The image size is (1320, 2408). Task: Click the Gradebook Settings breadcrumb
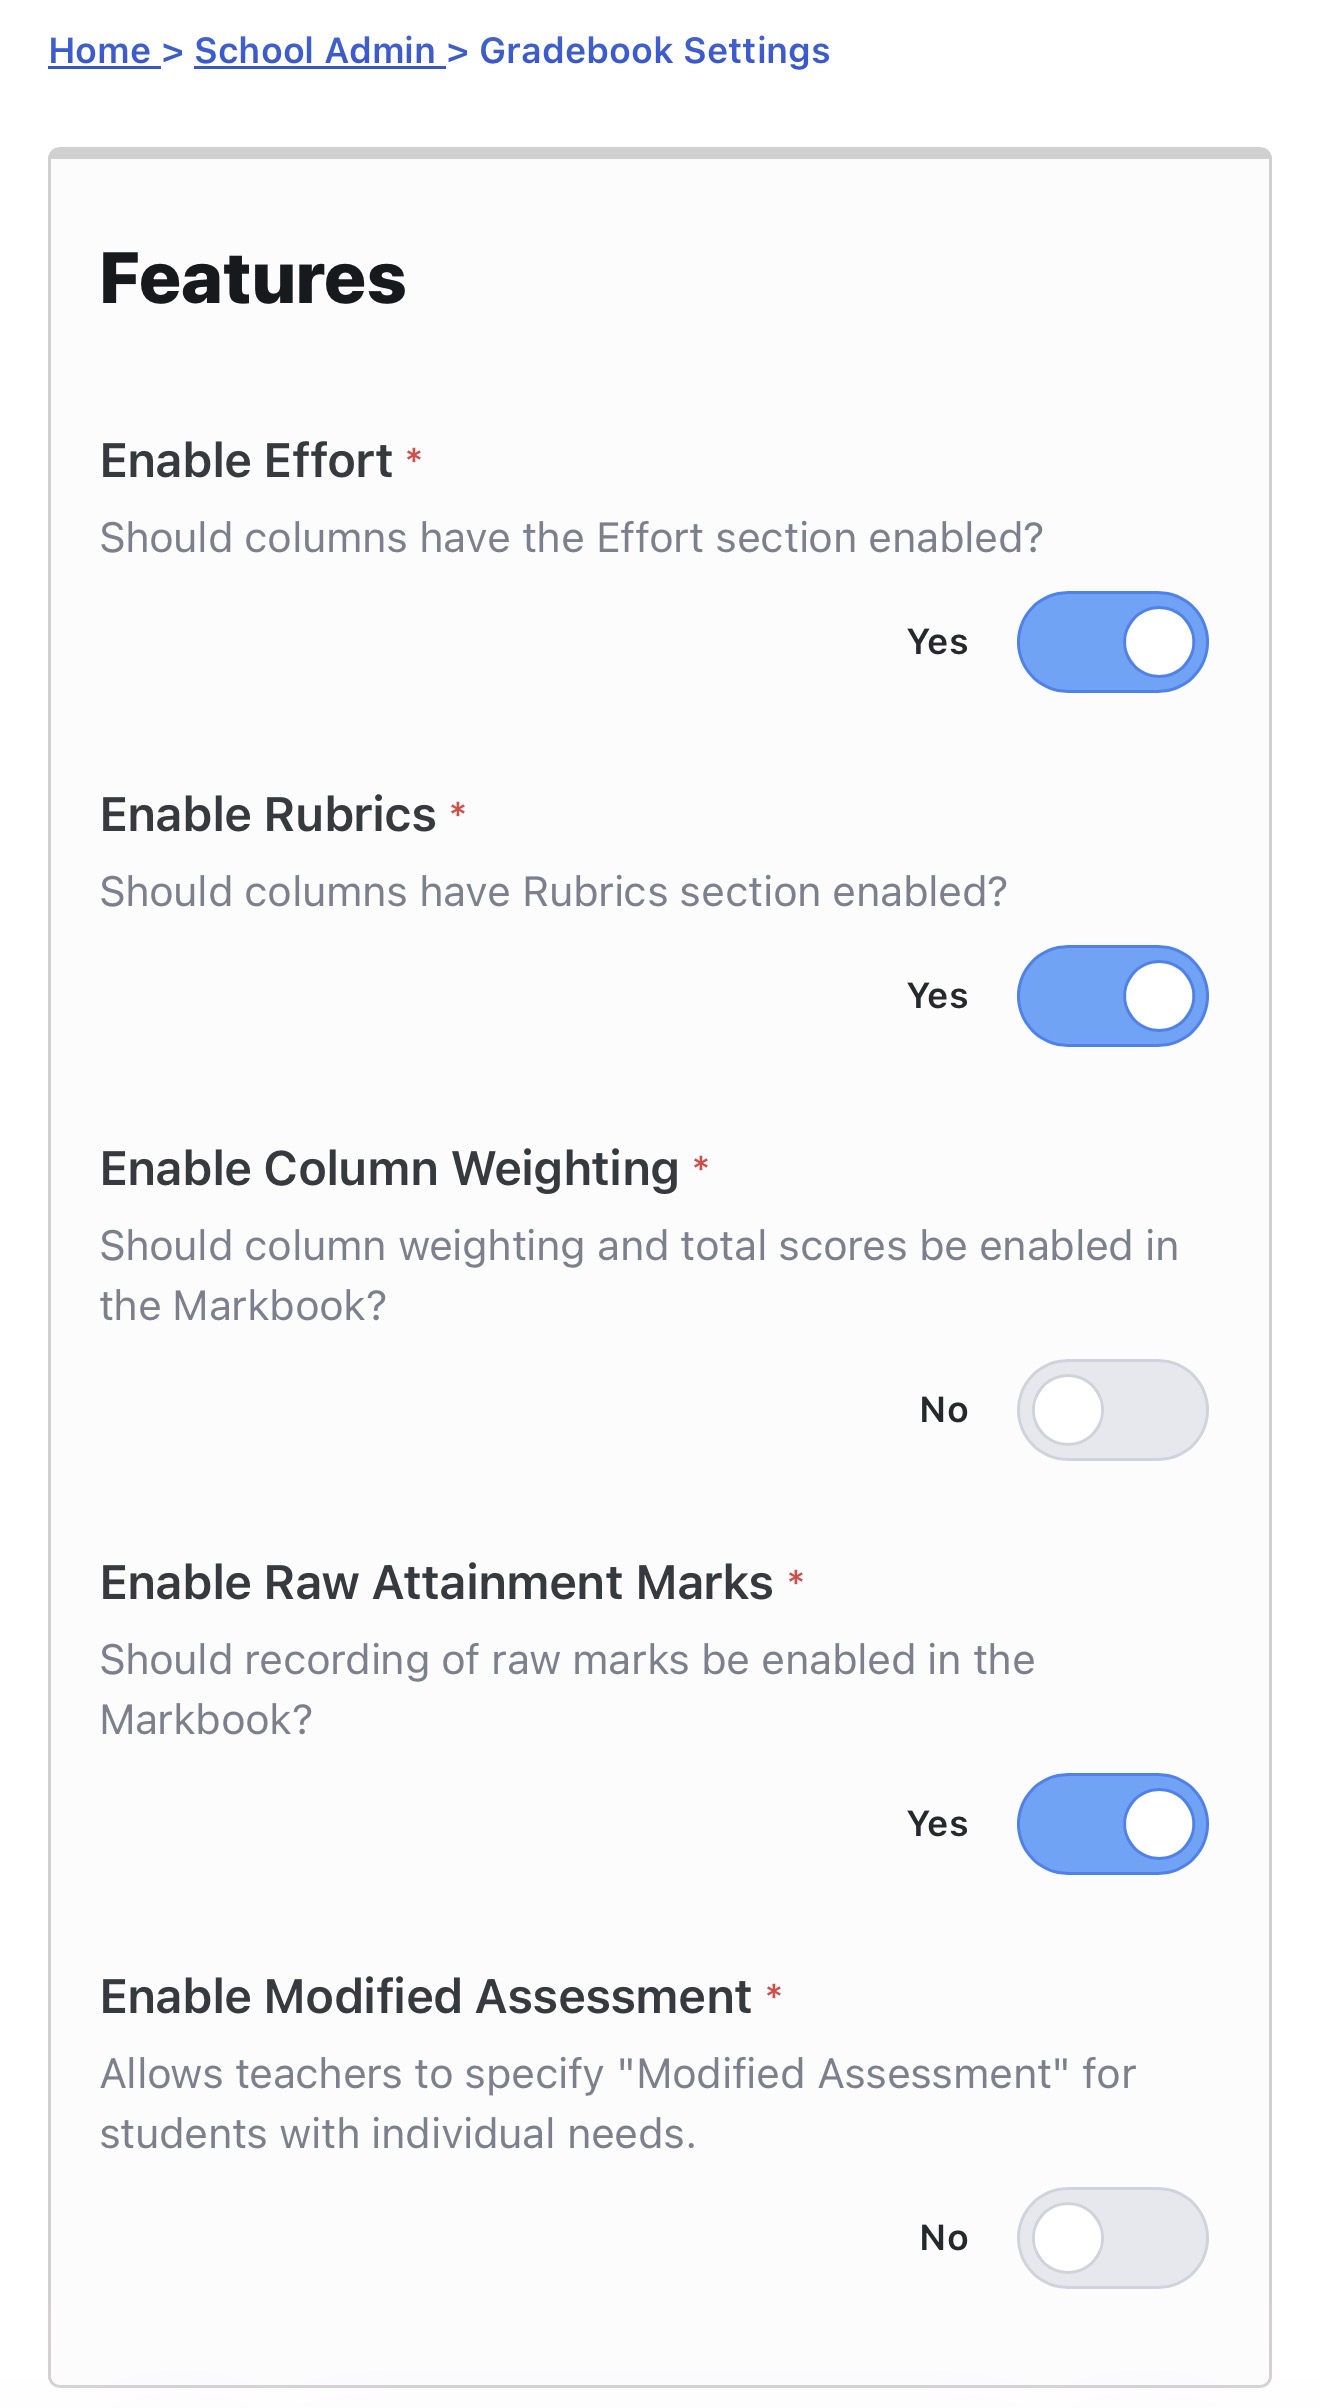point(654,51)
